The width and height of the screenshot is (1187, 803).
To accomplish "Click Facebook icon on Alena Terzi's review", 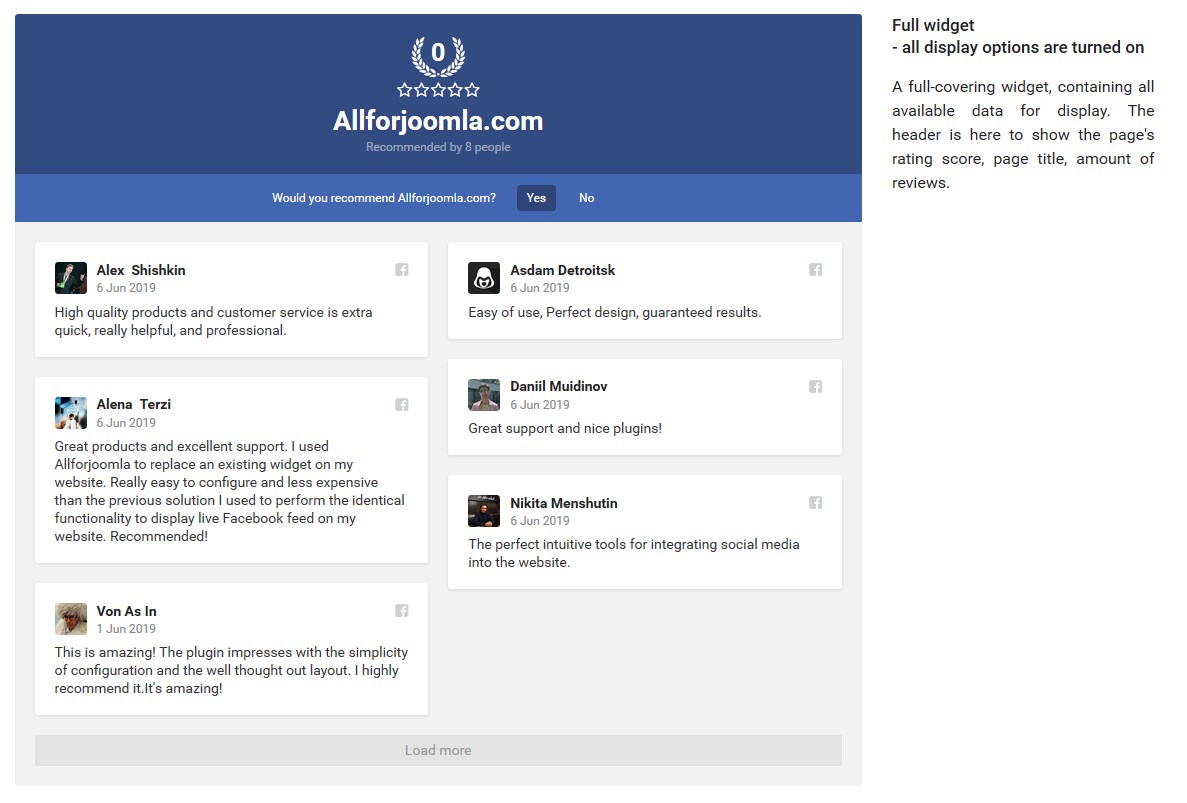I will [402, 405].
